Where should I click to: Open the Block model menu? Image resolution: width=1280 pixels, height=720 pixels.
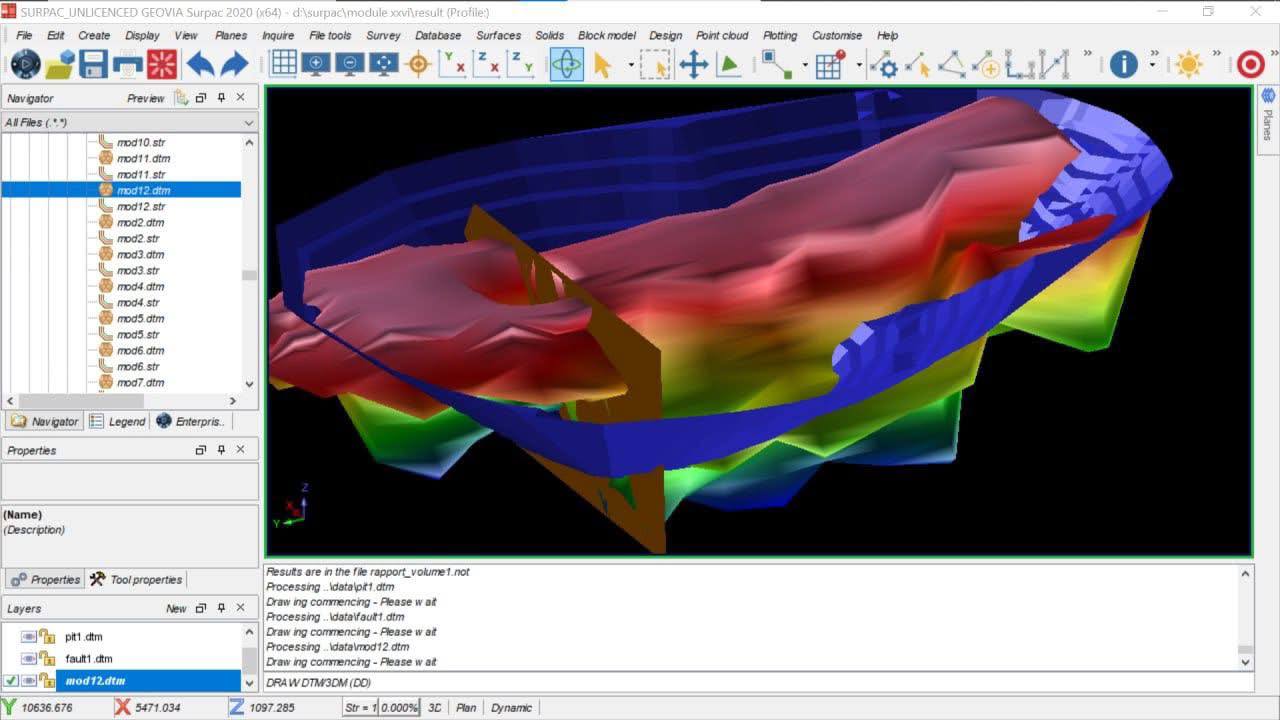pyautogui.click(x=606, y=35)
